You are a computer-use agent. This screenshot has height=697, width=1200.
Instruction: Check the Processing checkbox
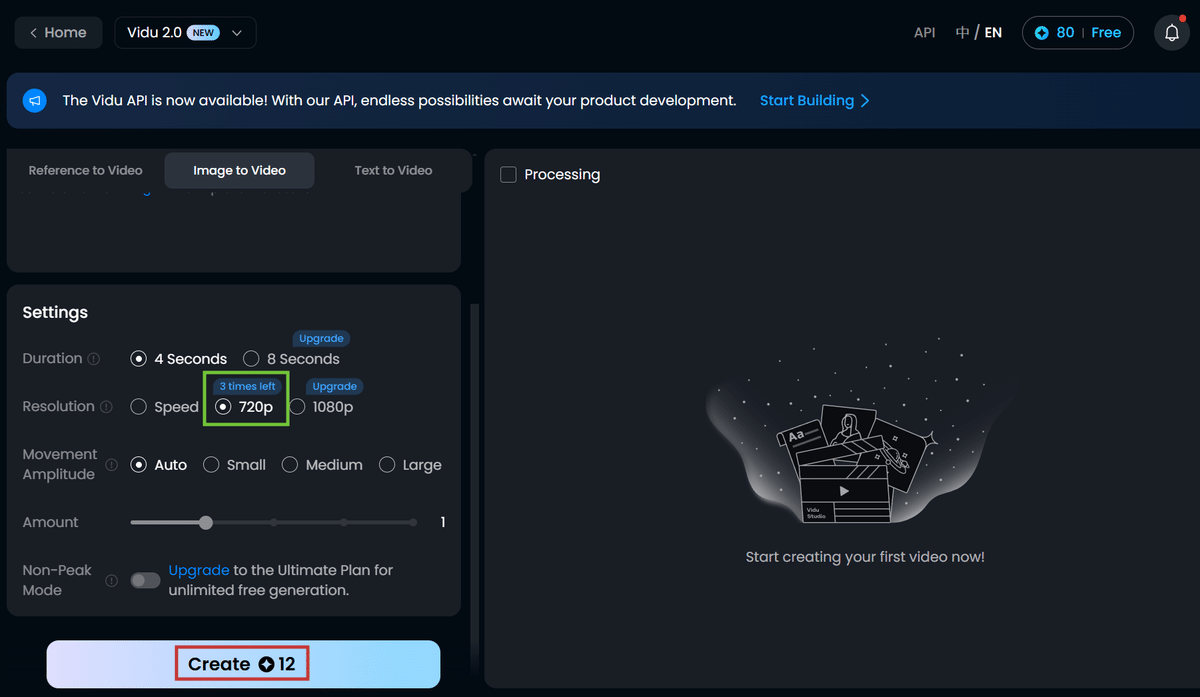pyautogui.click(x=508, y=175)
